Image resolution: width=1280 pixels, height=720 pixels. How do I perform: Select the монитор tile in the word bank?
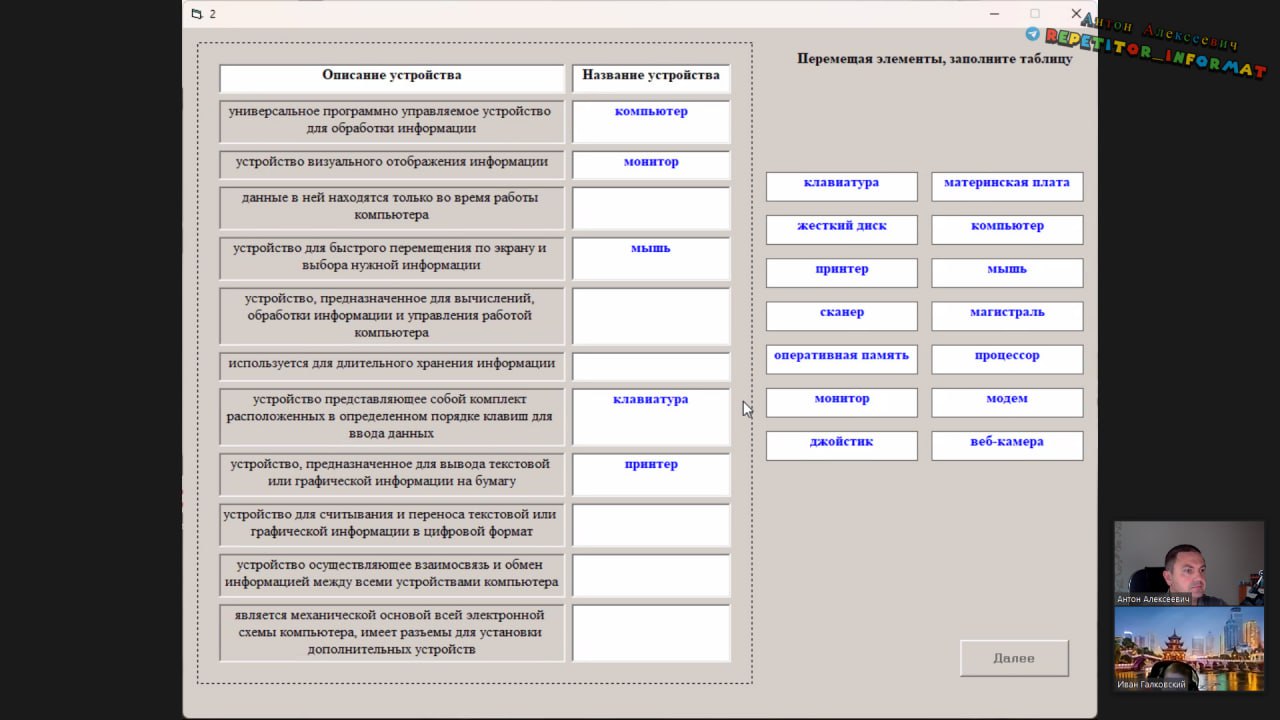[x=841, y=402]
